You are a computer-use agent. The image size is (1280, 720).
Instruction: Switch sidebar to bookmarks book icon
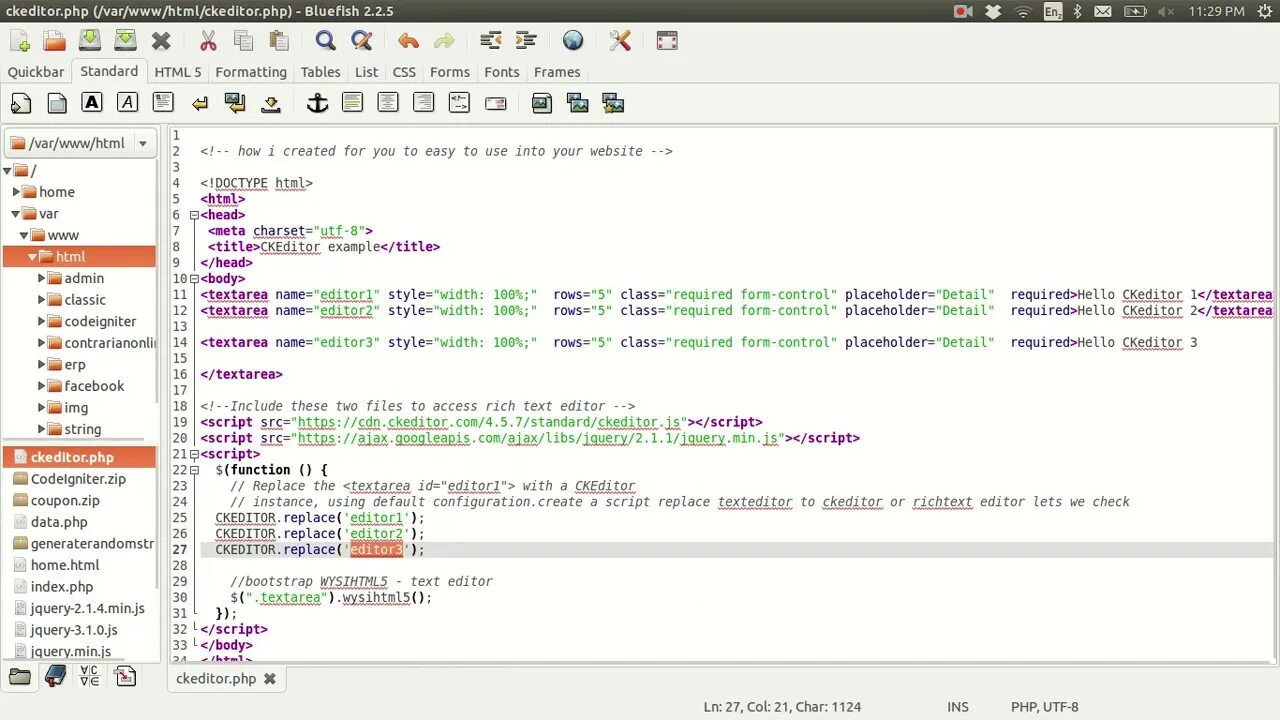pyautogui.click(x=55, y=677)
